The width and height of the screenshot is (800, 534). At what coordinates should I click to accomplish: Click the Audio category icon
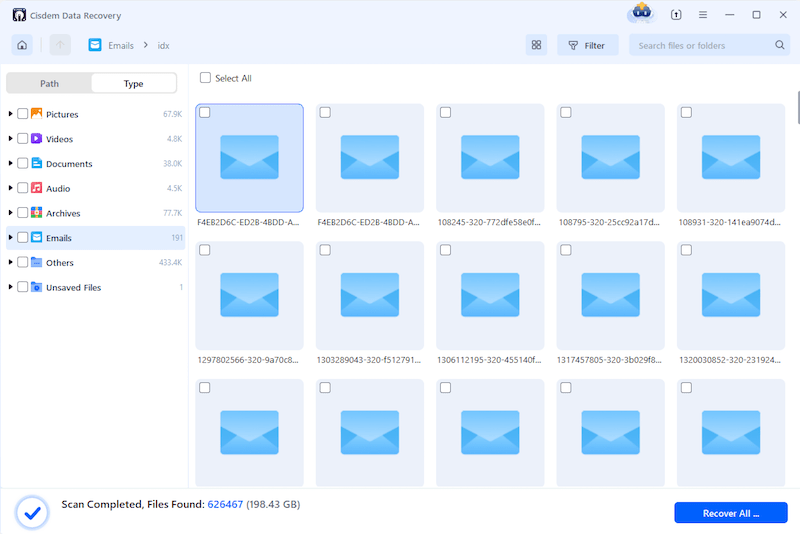36,188
